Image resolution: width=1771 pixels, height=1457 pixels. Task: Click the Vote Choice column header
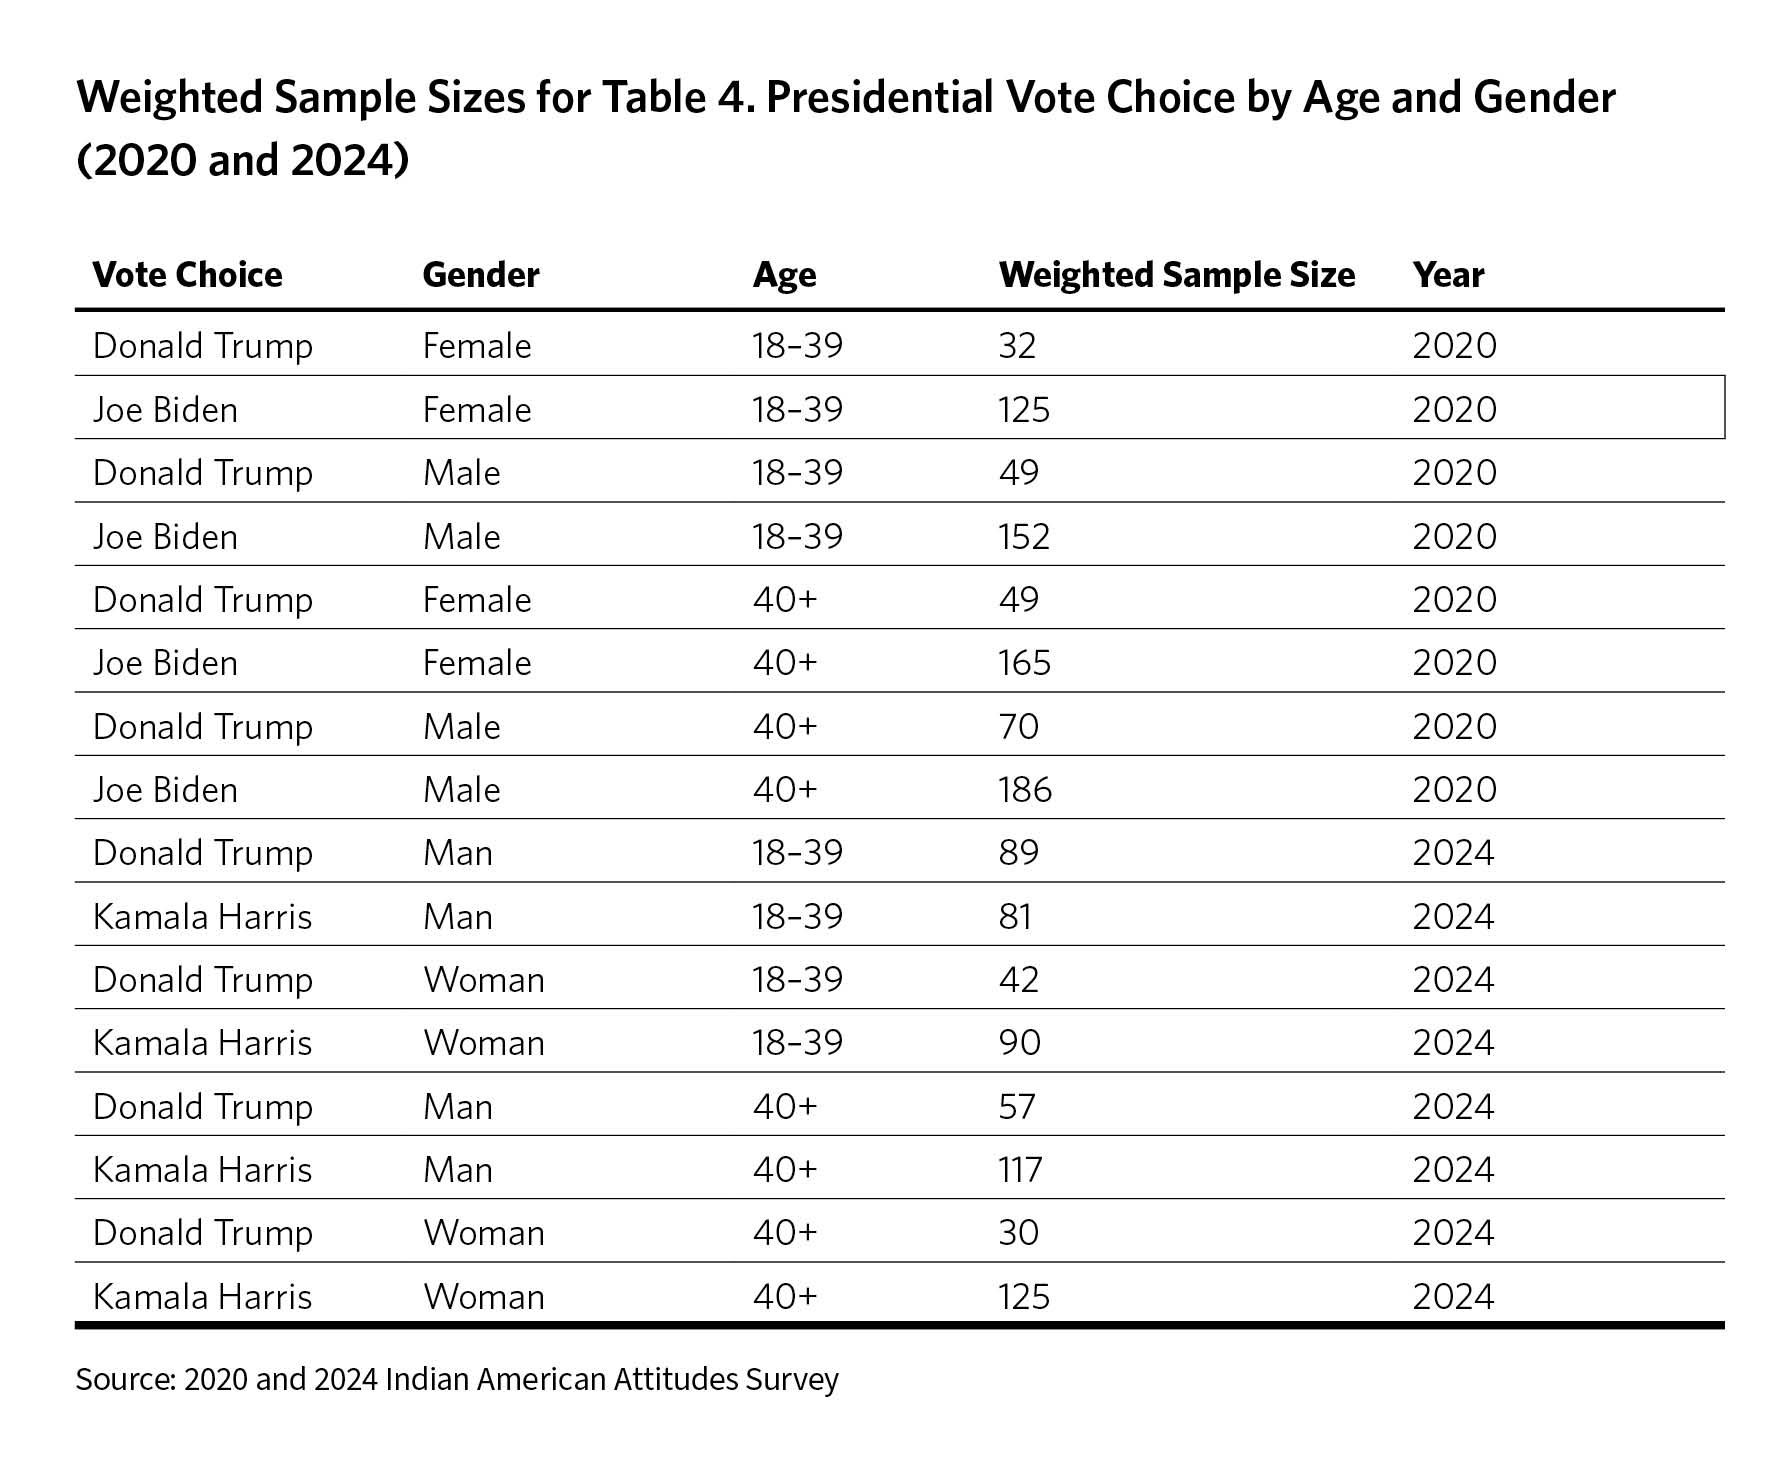click(187, 275)
